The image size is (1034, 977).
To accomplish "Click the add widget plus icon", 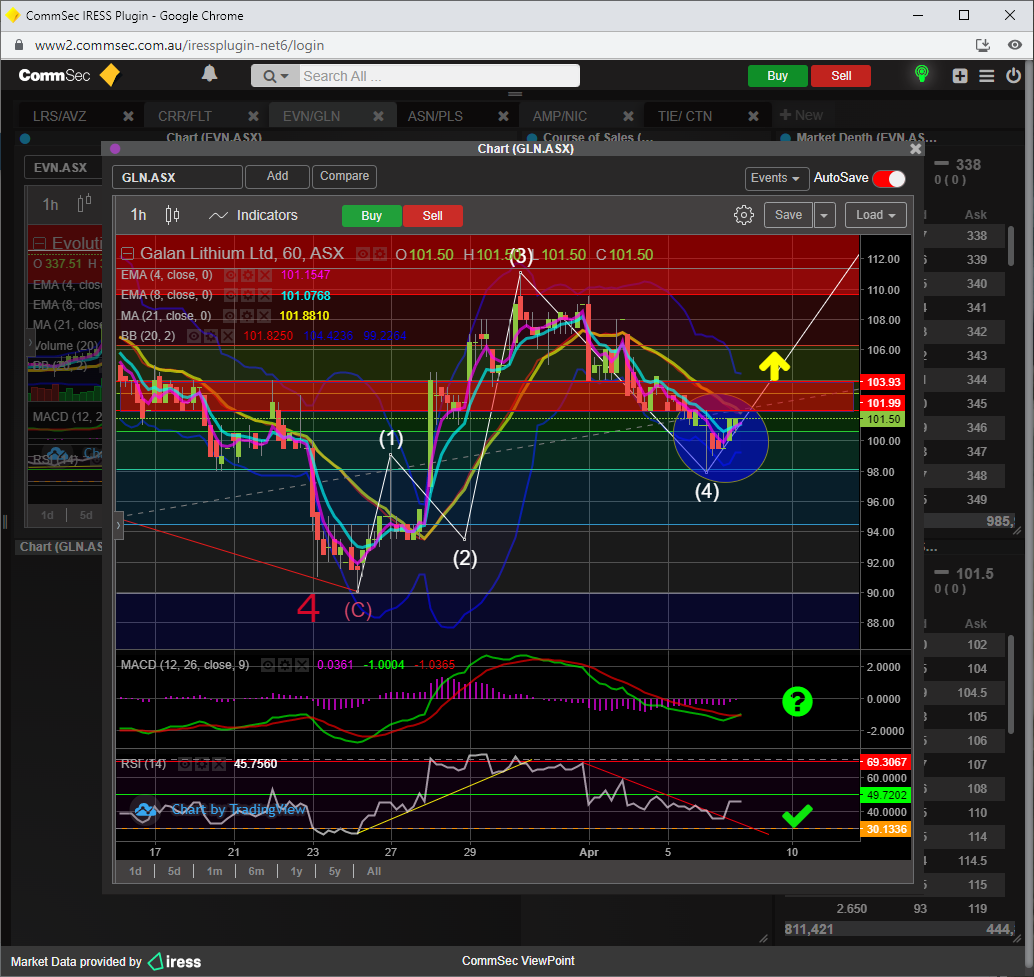I will (x=960, y=76).
